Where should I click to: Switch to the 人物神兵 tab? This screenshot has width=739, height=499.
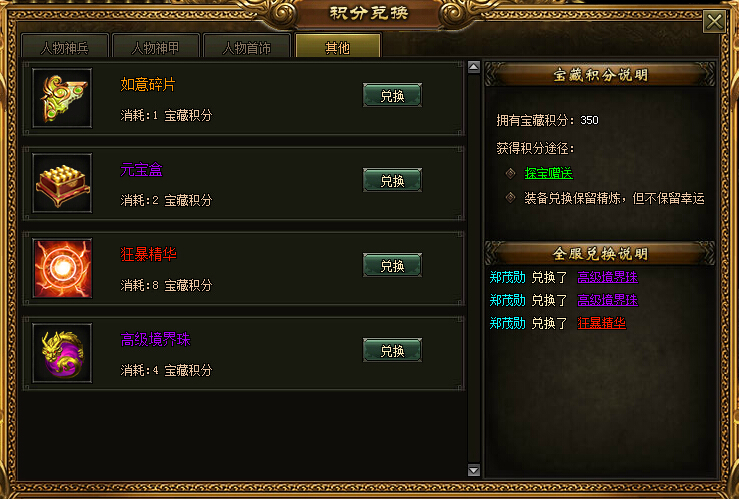(65, 47)
